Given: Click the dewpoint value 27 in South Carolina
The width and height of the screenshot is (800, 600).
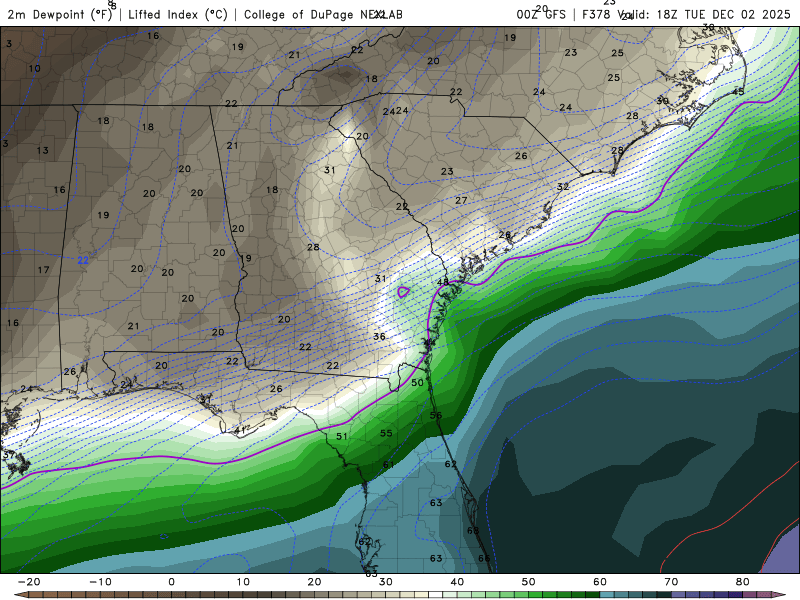Looking at the screenshot, I should tap(461, 201).
